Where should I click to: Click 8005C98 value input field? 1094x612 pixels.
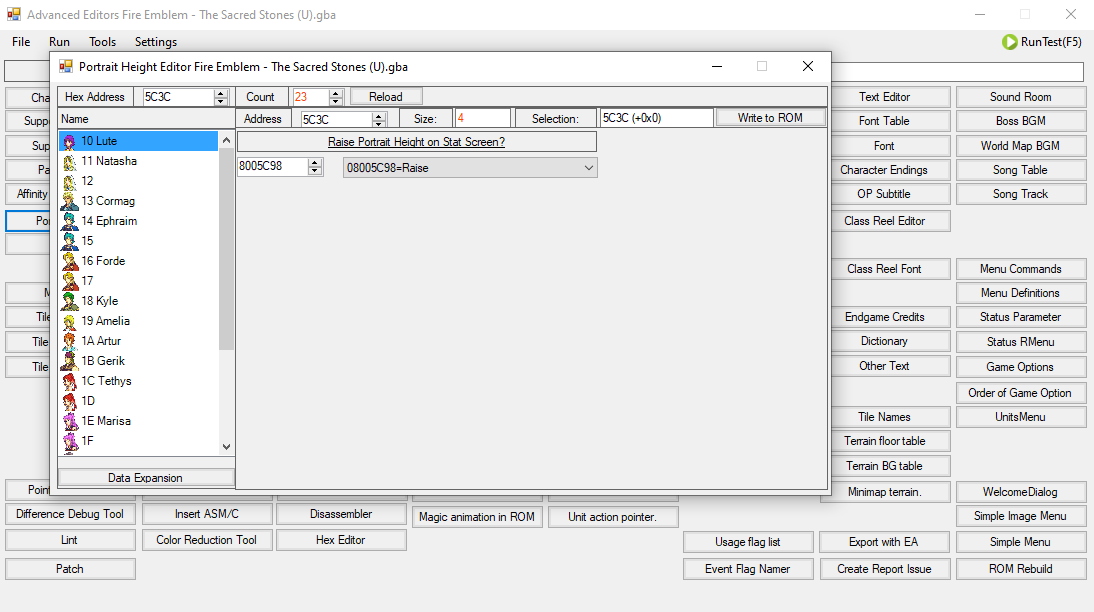pyautogui.click(x=273, y=167)
